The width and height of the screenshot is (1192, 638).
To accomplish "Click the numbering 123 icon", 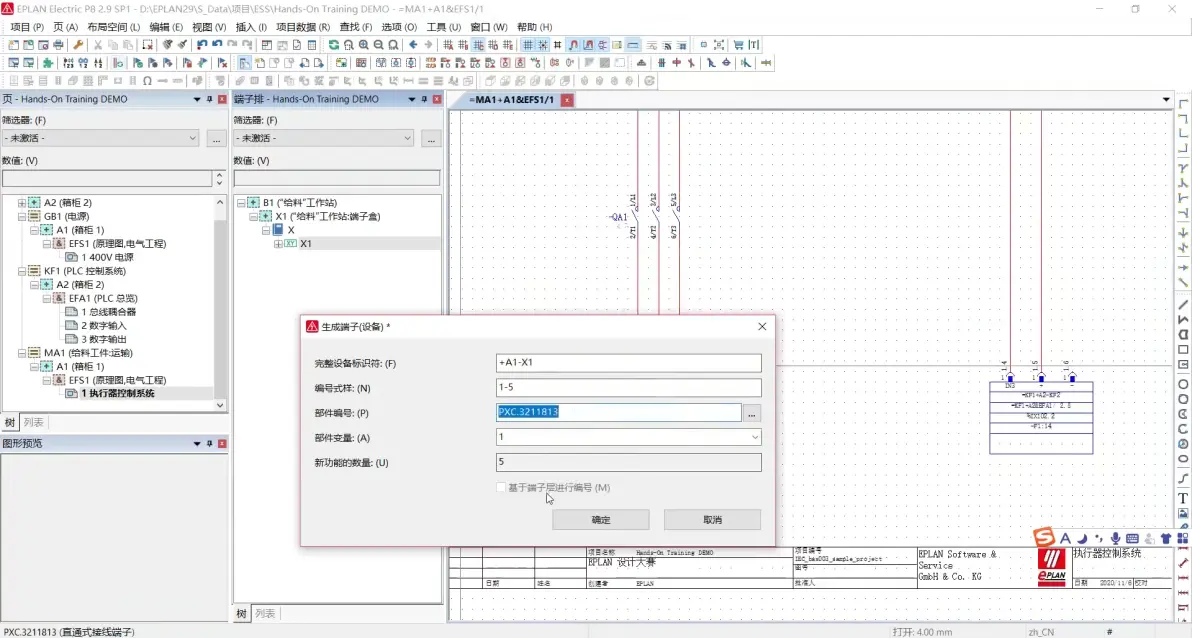I will 68,62.
